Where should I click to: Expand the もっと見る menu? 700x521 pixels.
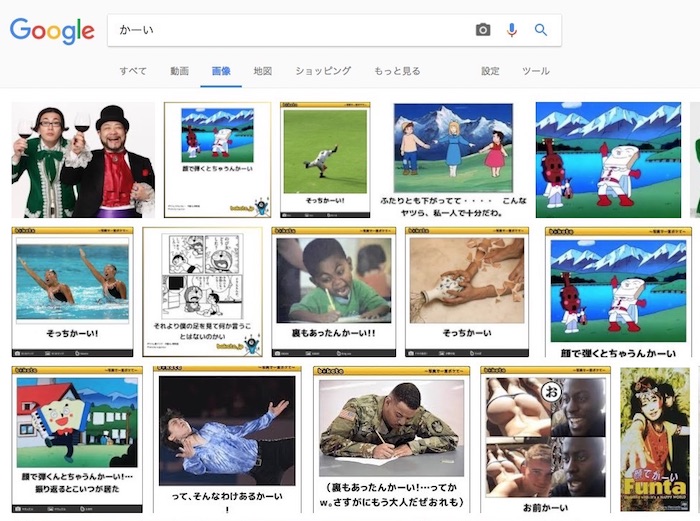[x=397, y=71]
